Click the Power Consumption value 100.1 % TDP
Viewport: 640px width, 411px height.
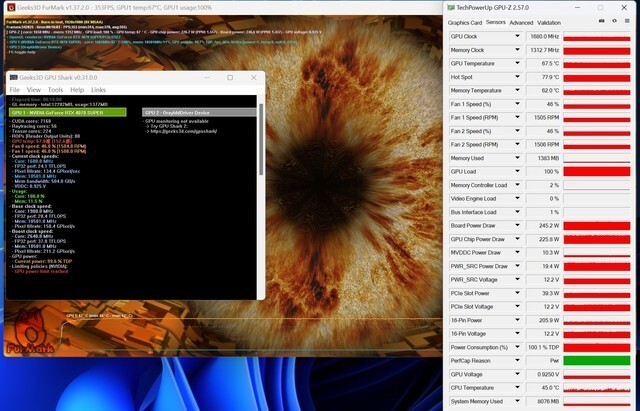[544, 347]
